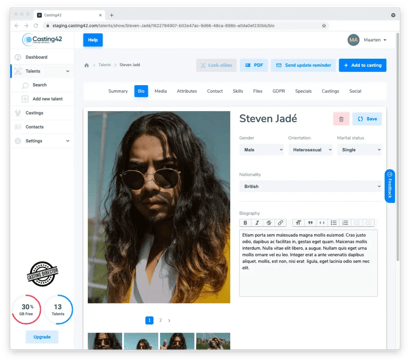The image size is (410, 362).
Task: Switch to the Castings tab
Action: (330, 91)
